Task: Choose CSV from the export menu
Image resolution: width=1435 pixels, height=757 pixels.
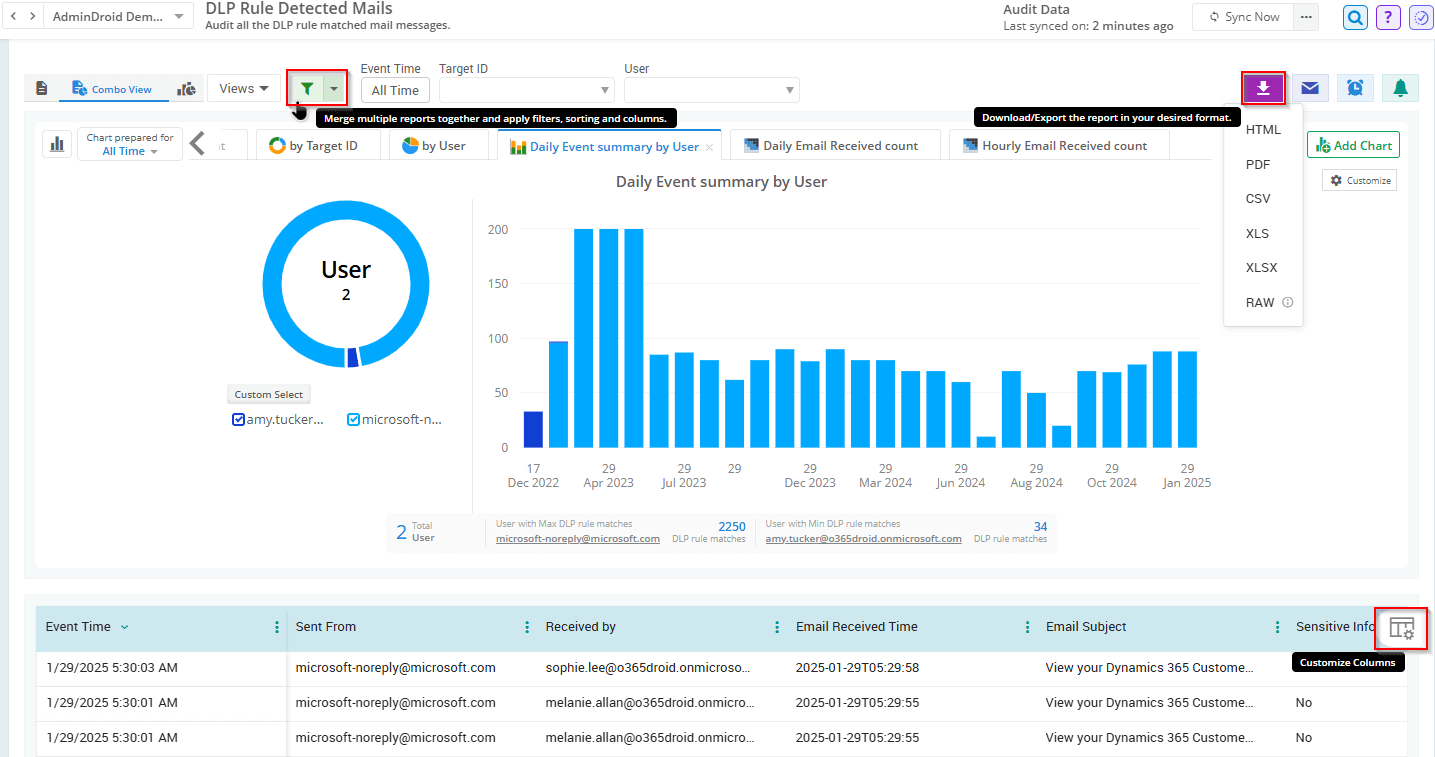Action: pyautogui.click(x=1257, y=198)
